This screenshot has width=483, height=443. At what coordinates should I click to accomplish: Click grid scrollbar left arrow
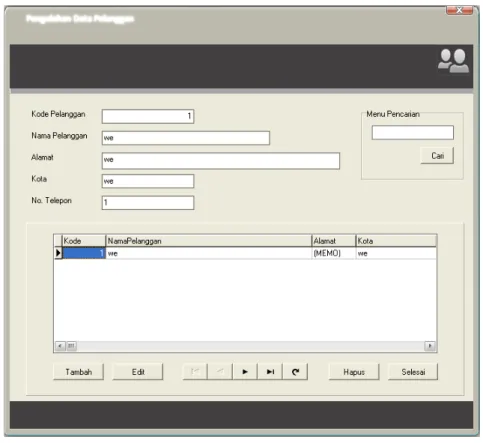[x=60, y=346]
